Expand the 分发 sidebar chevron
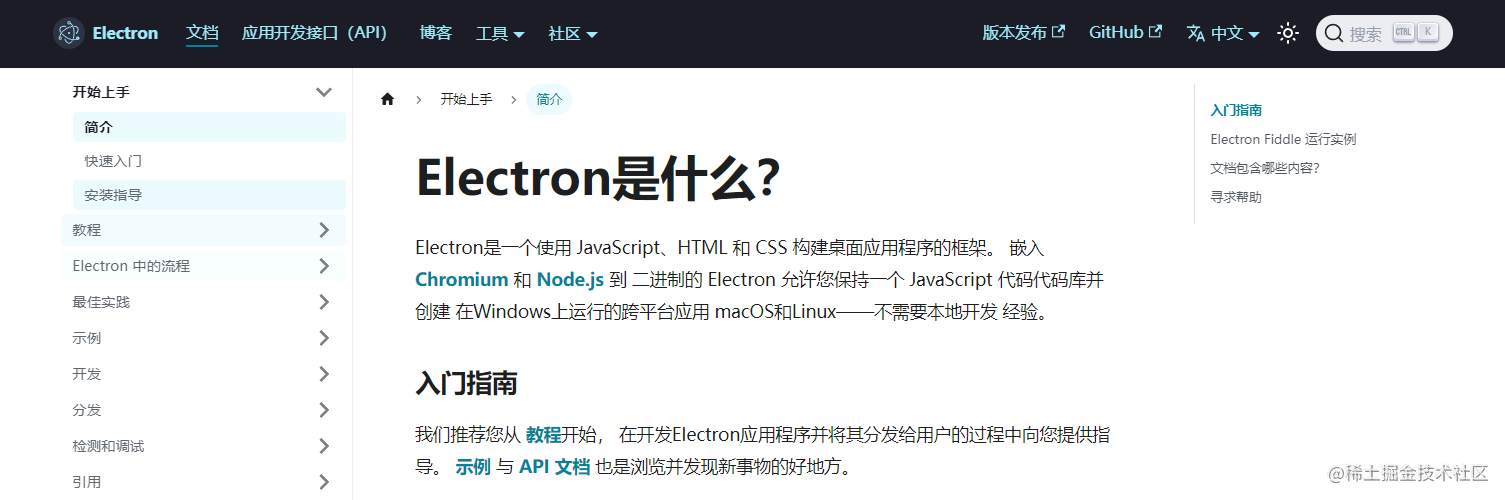 [324, 410]
